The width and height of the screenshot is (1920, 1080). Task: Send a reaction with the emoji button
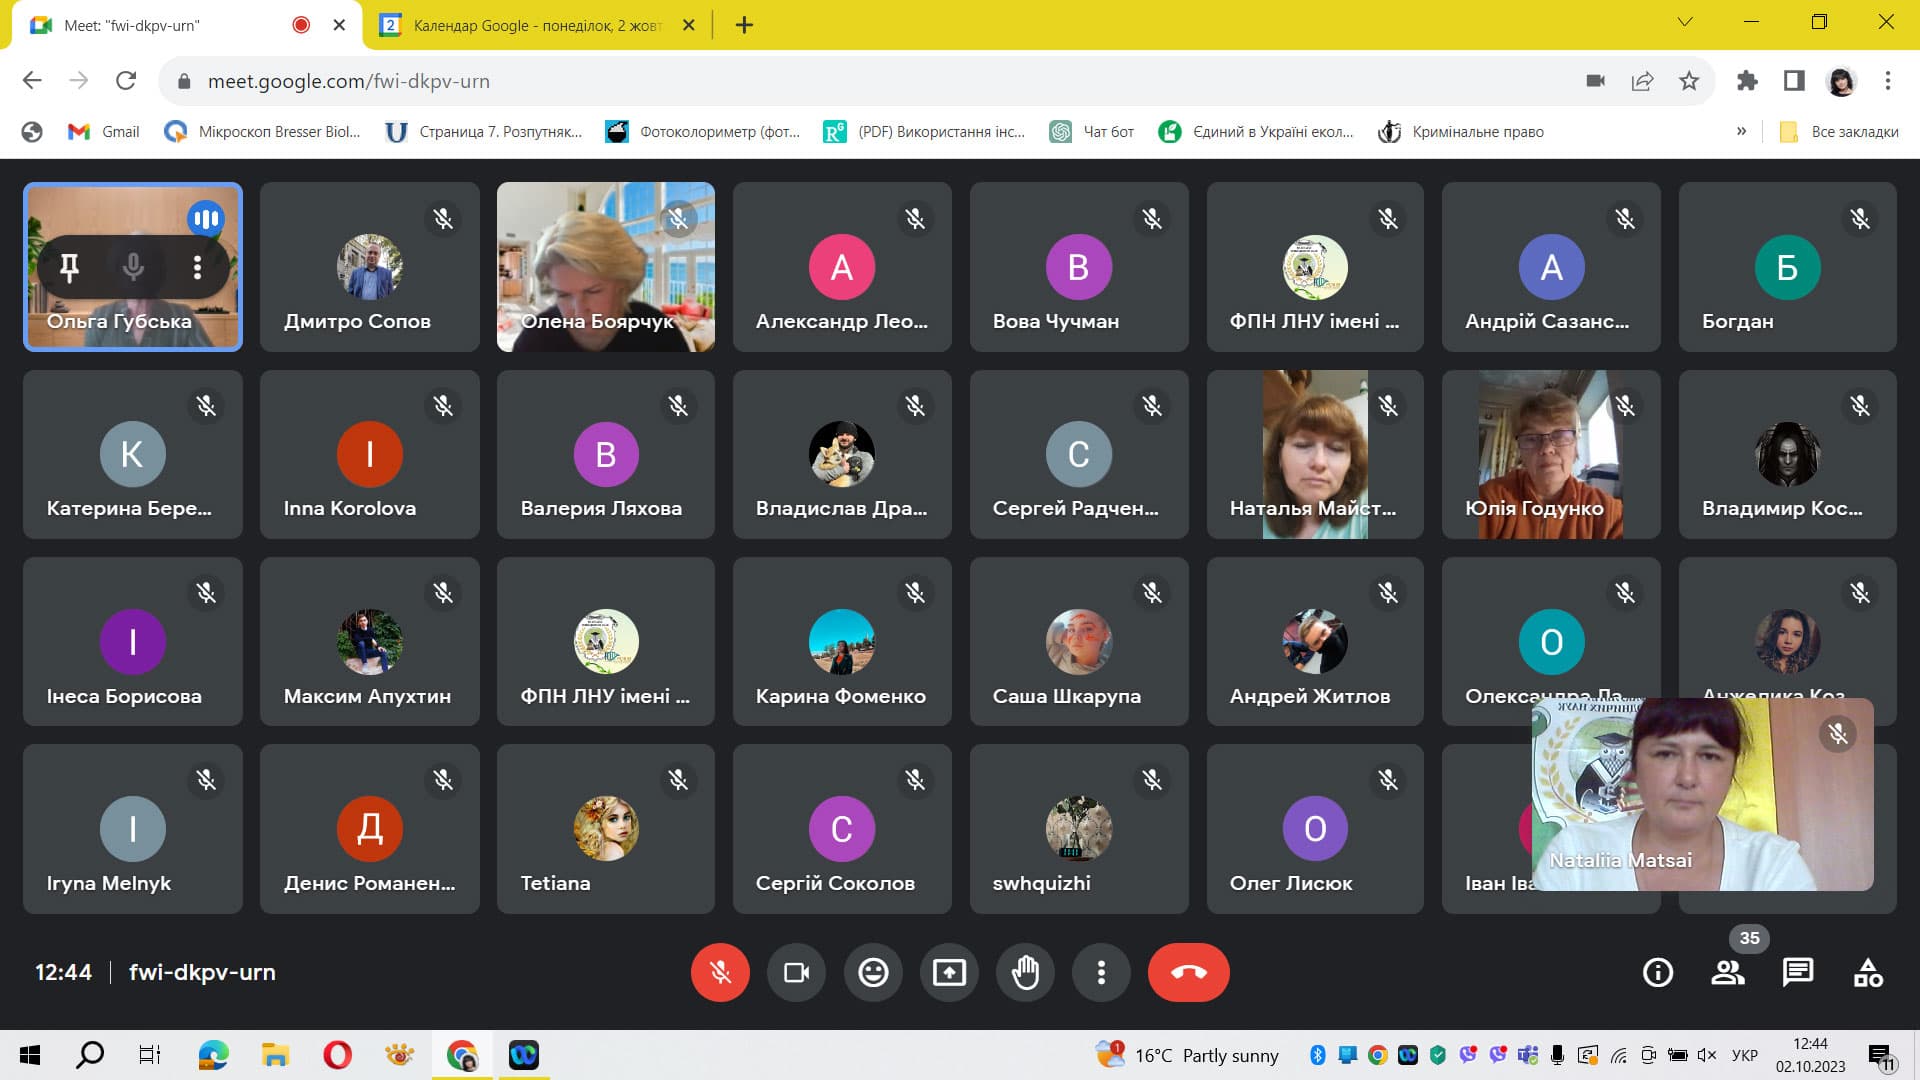873,972
